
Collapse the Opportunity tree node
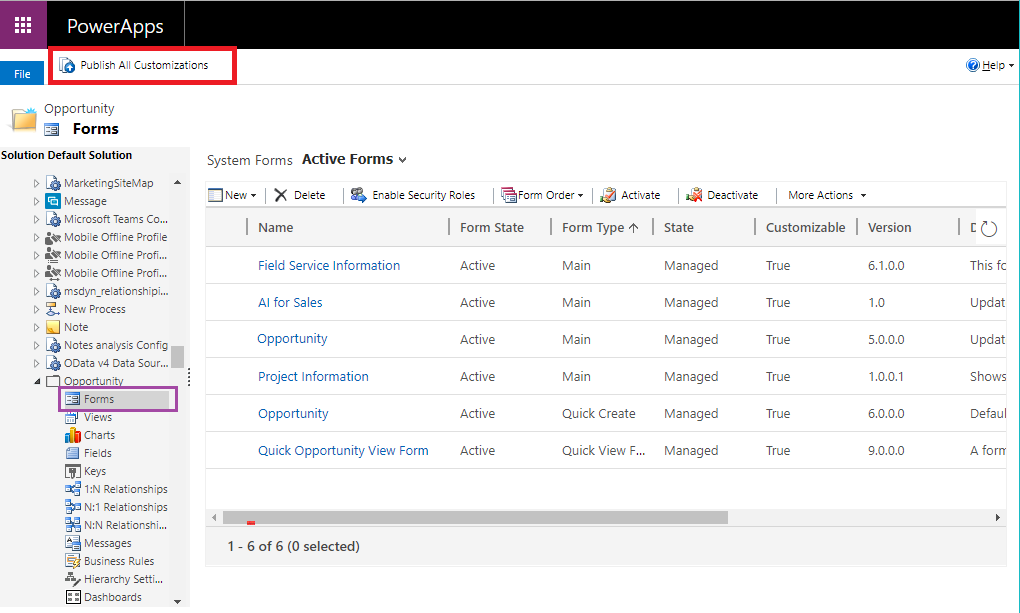click(x=37, y=381)
